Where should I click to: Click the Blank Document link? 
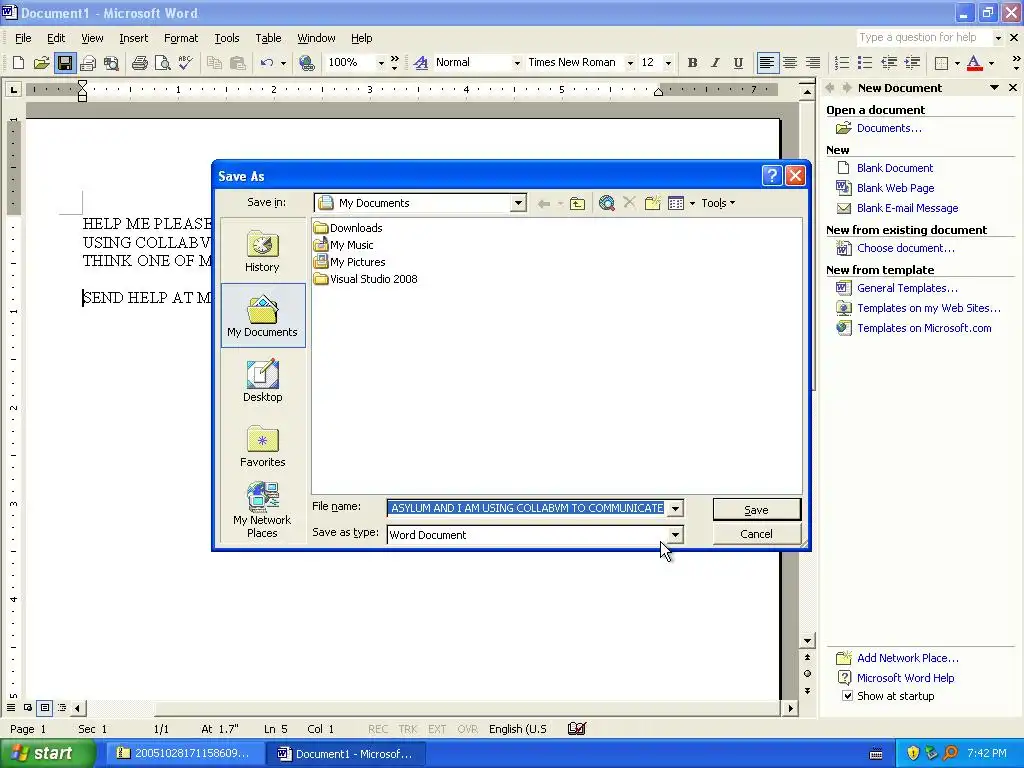[895, 168]
